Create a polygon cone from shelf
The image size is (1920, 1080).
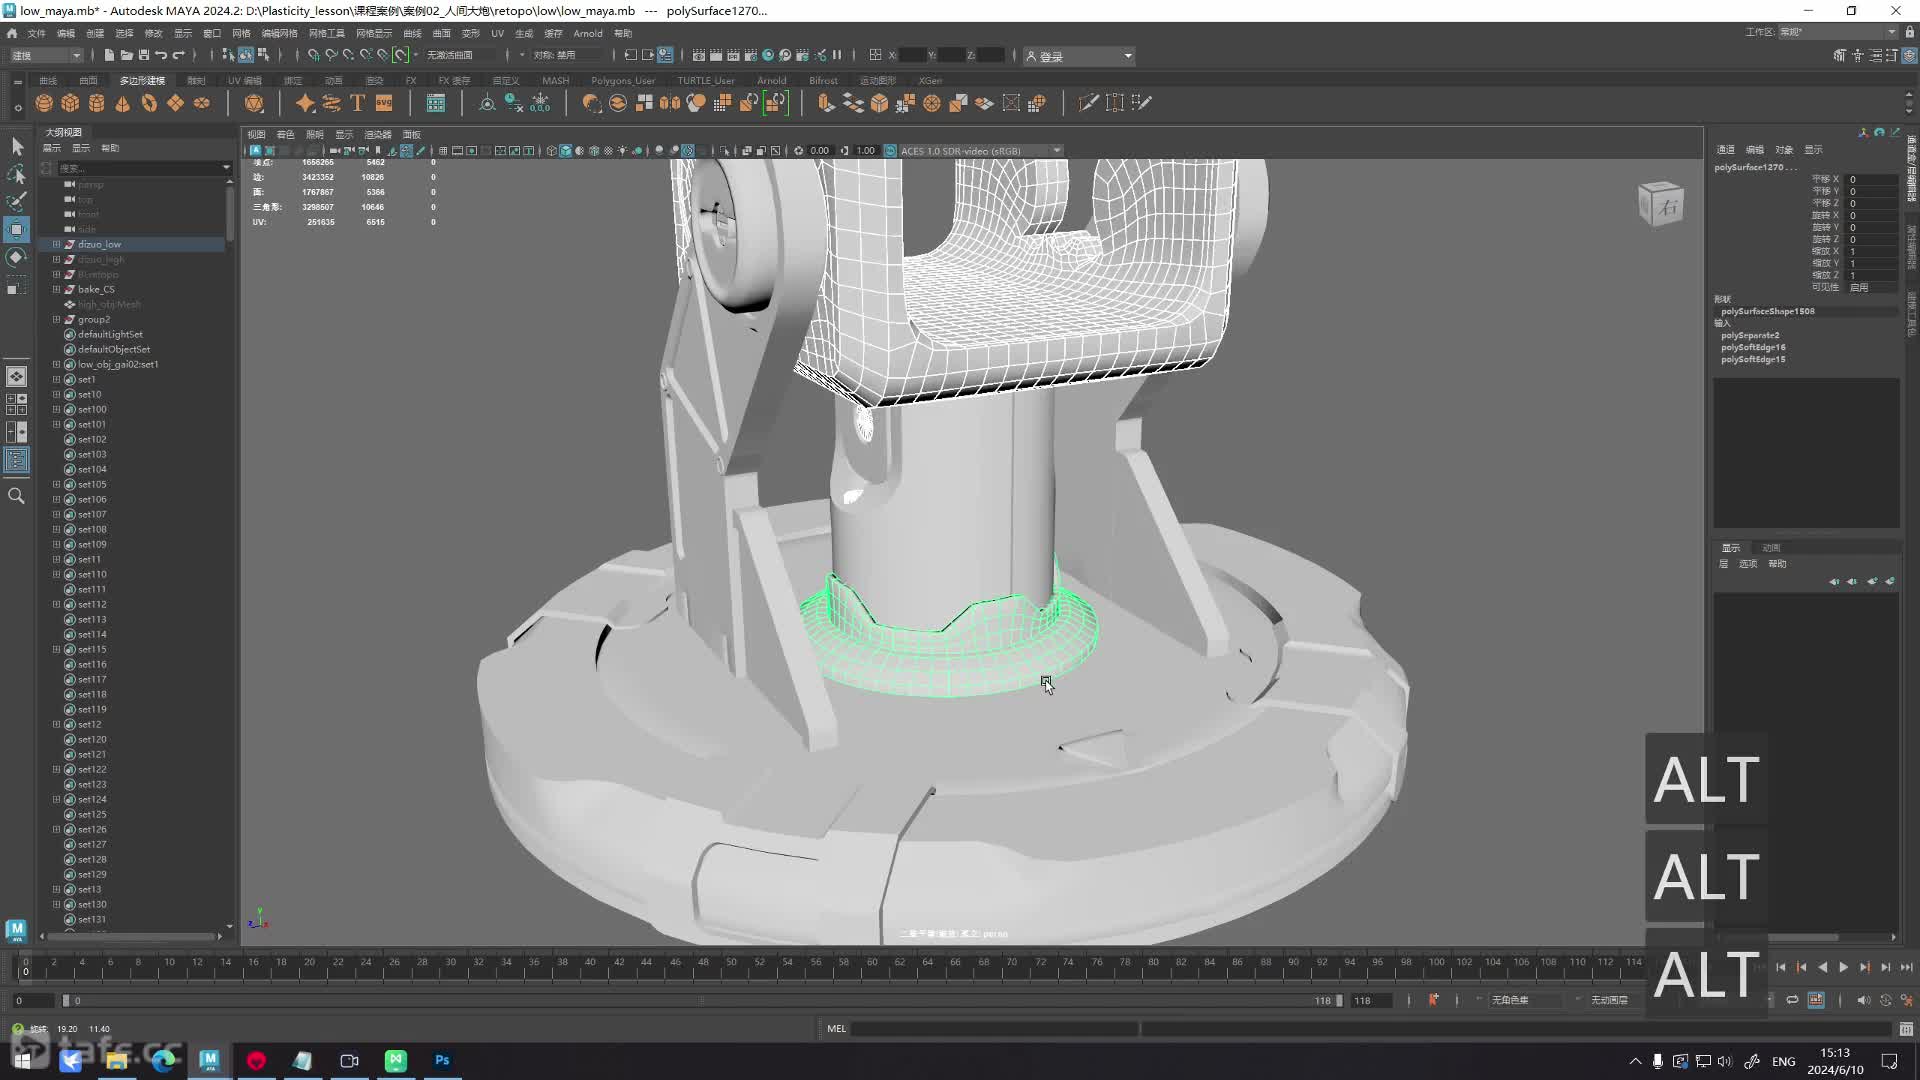123,103
